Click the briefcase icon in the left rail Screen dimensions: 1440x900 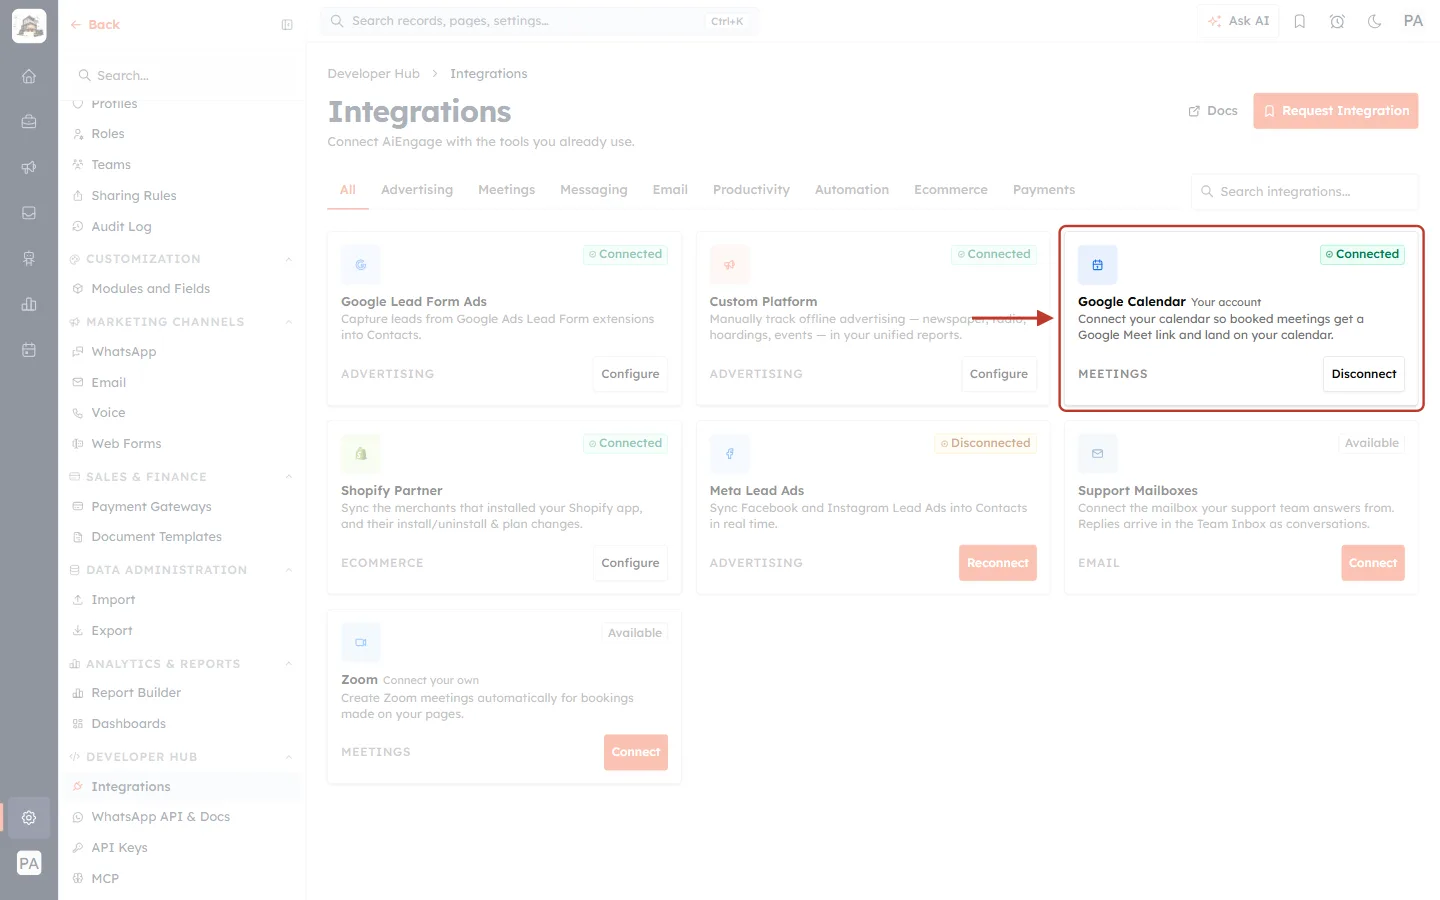[29, 122]
